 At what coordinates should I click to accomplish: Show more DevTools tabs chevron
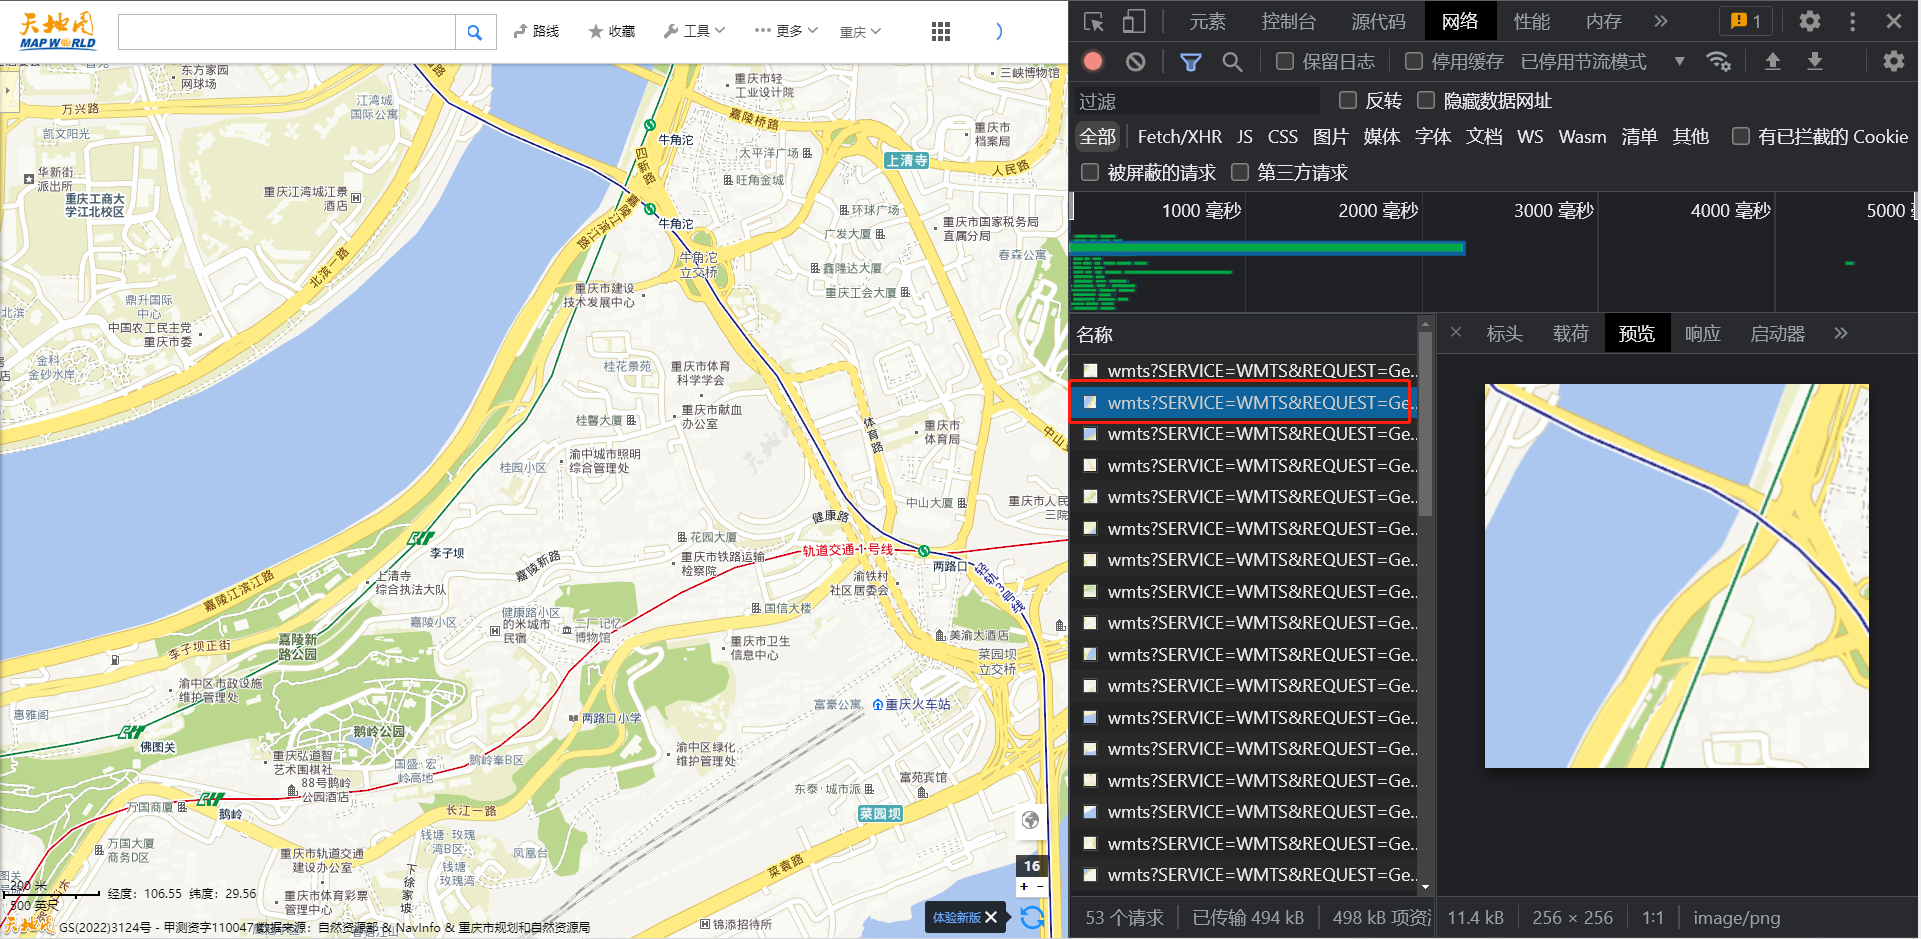pyautogui.click(x=1661, y=21)
